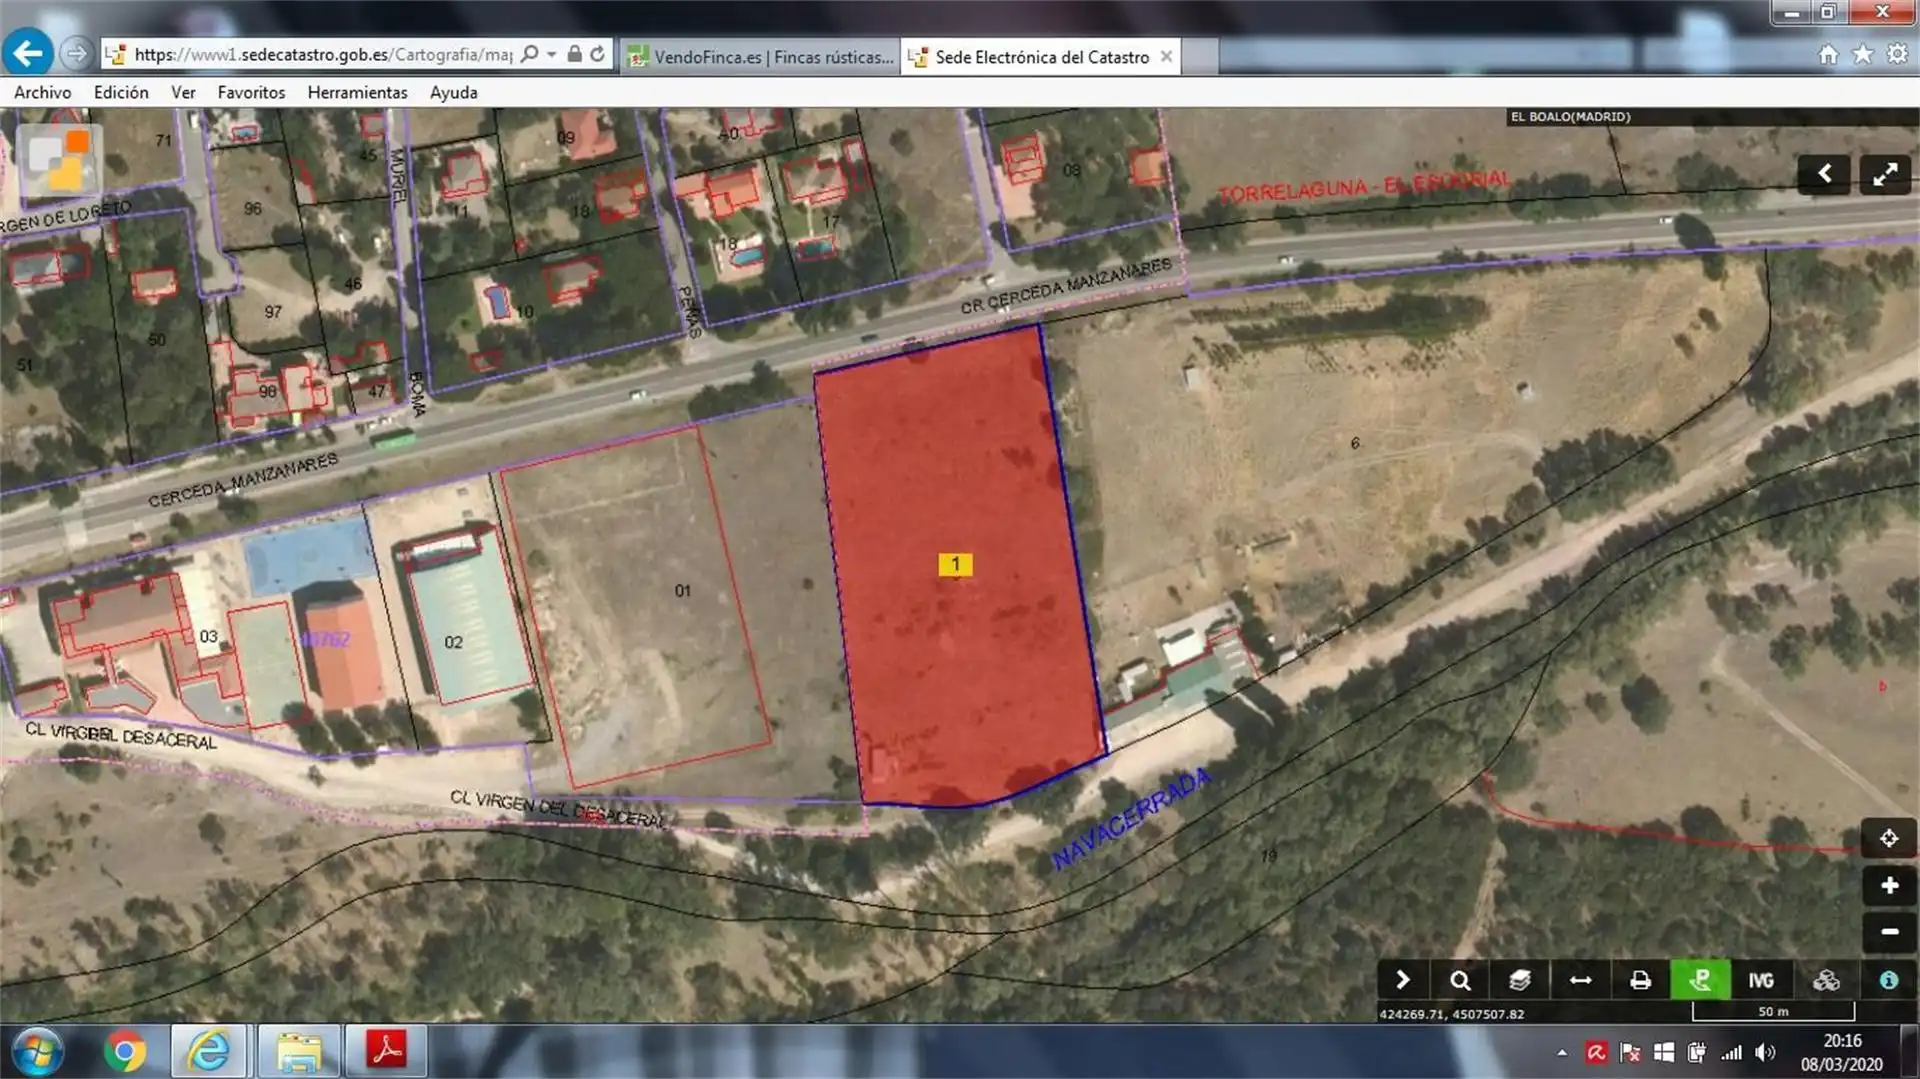Screen dimensions: 1920x1079
Task: Select the distance measure arrow tool
Action: 1580,980
